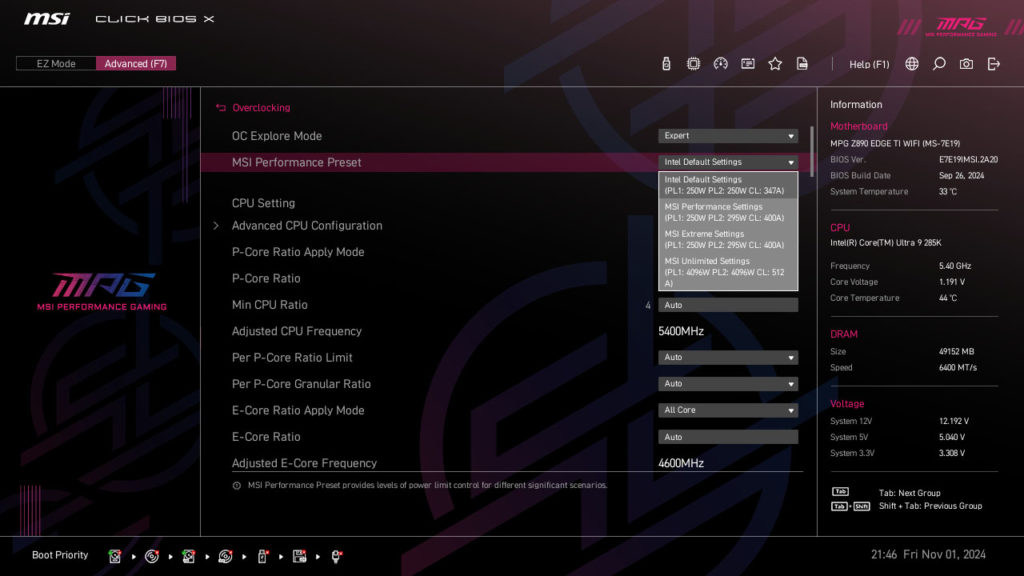Image resolution: width=1024 pixels, height=576 pixels.
Task: Click the search magnifier icon
Action: pos(939,62)
